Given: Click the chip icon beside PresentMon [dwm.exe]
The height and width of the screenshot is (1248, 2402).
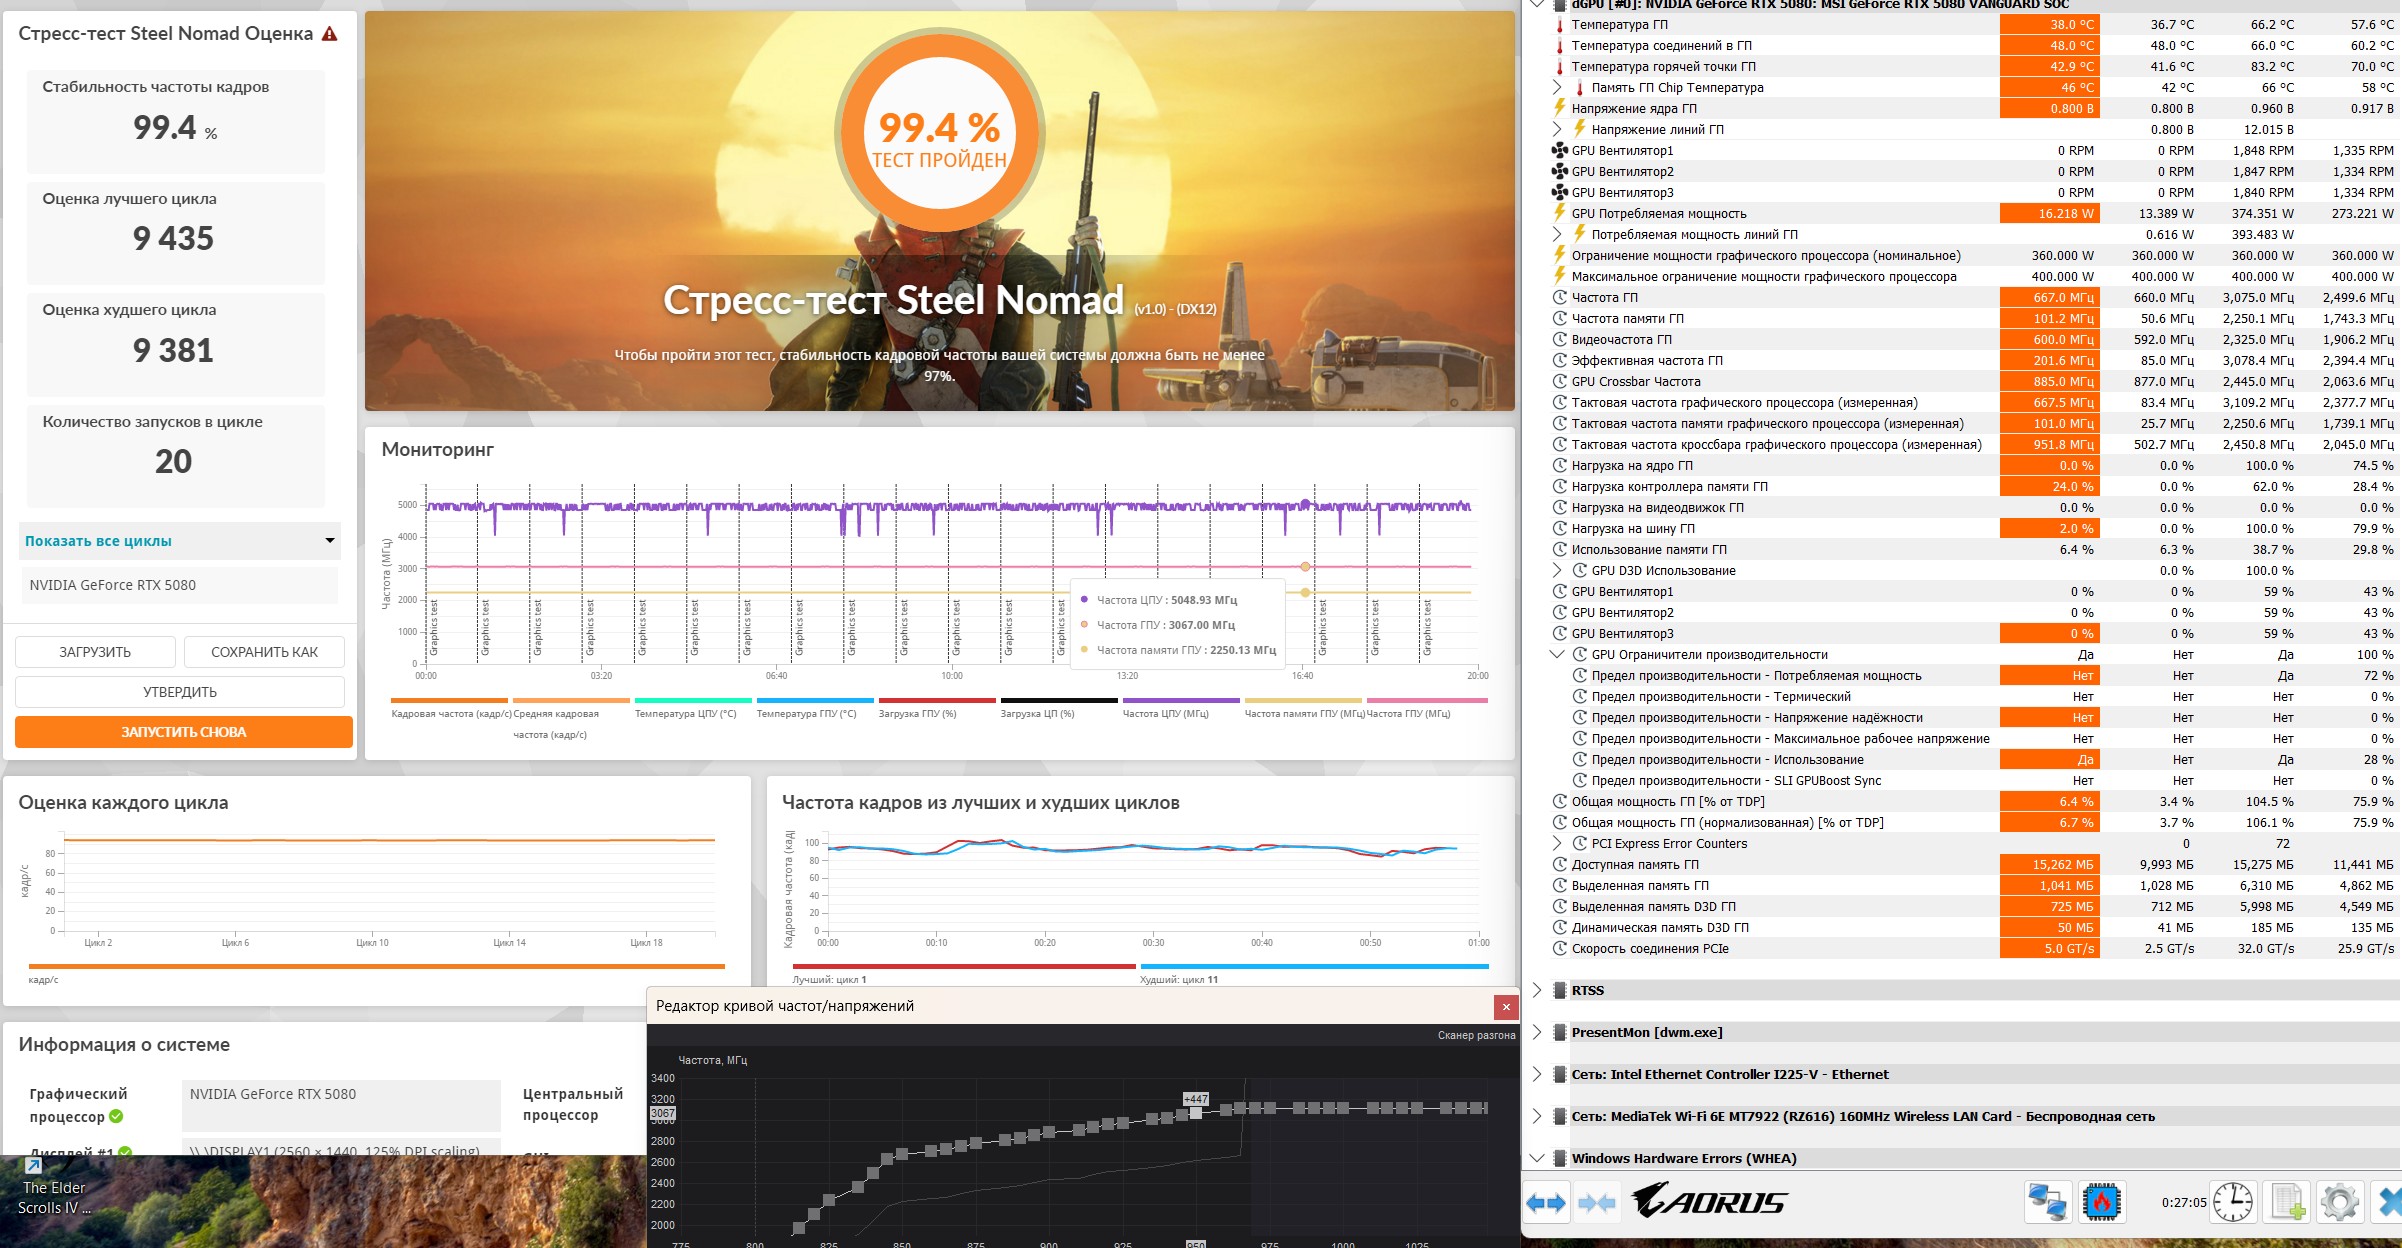Looking at the screenshot, I should click(x=1559, y=1033).
